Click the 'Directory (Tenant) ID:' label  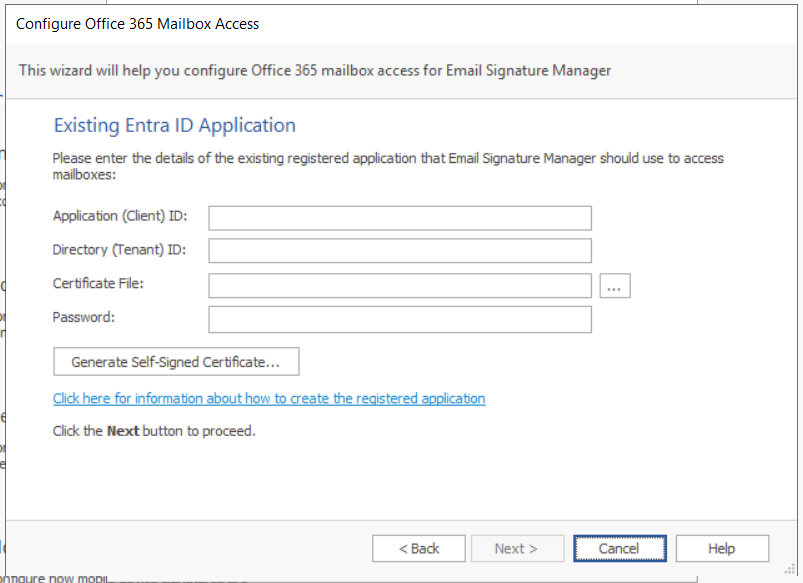pos(119,249)
